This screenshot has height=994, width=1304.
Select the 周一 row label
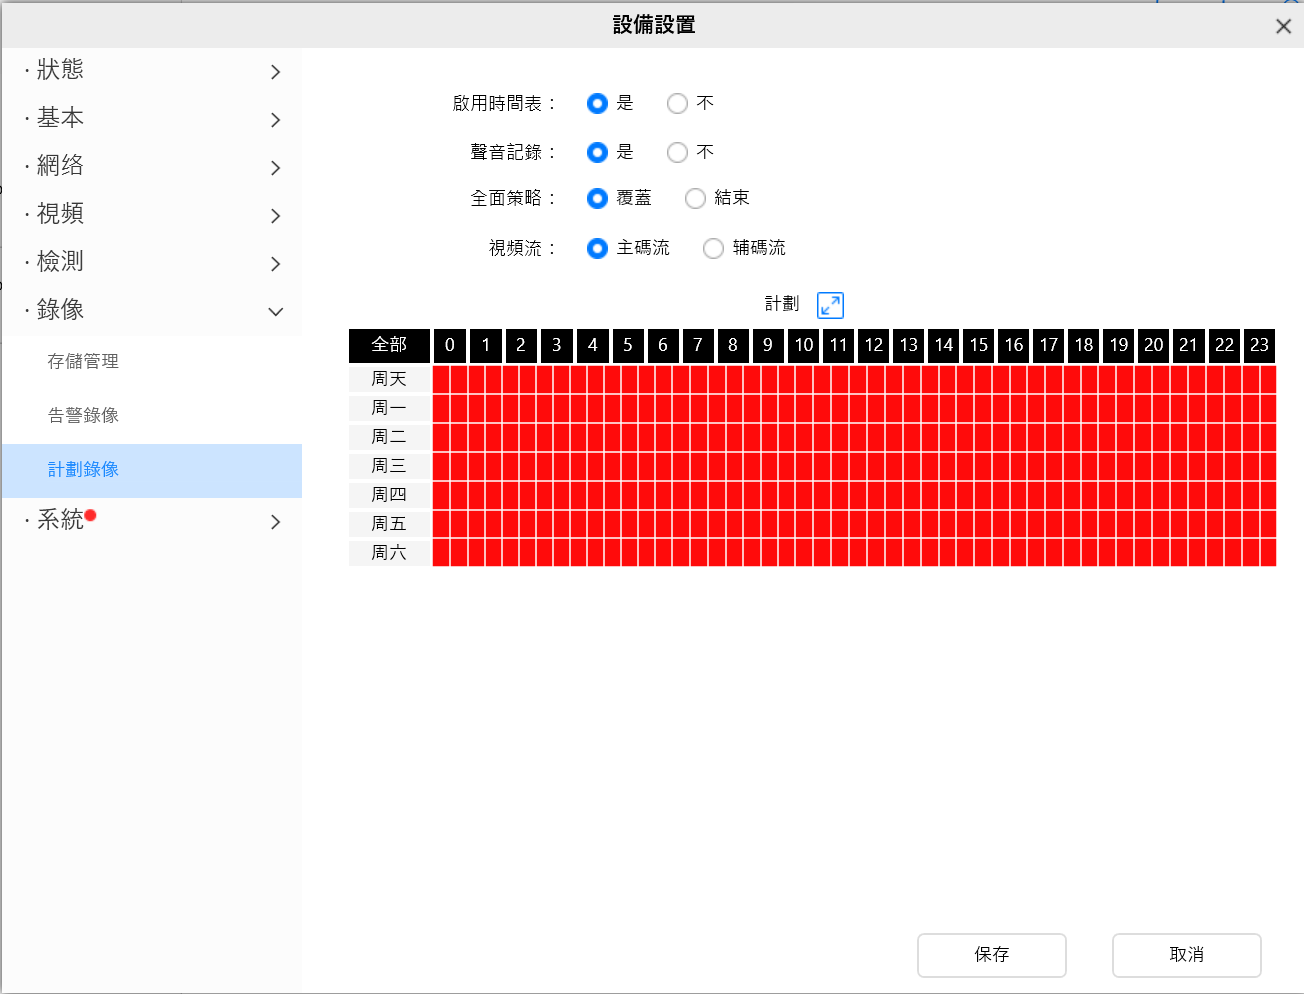point(389,408)
